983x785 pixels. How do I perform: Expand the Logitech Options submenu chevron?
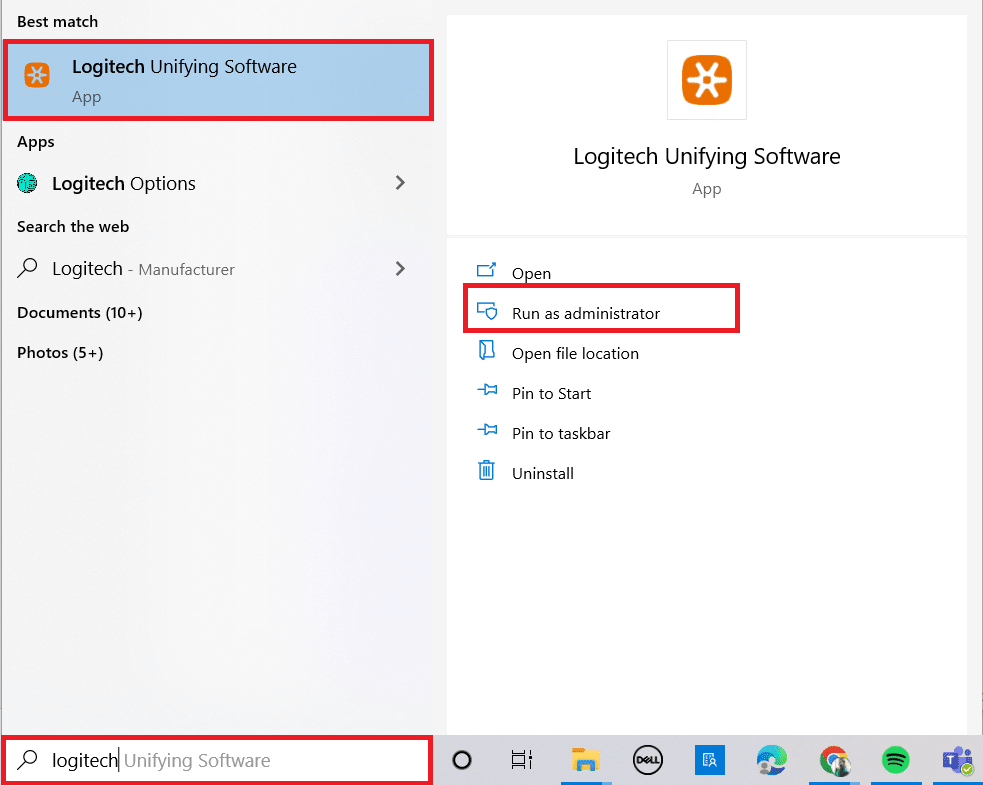point(400,182)
